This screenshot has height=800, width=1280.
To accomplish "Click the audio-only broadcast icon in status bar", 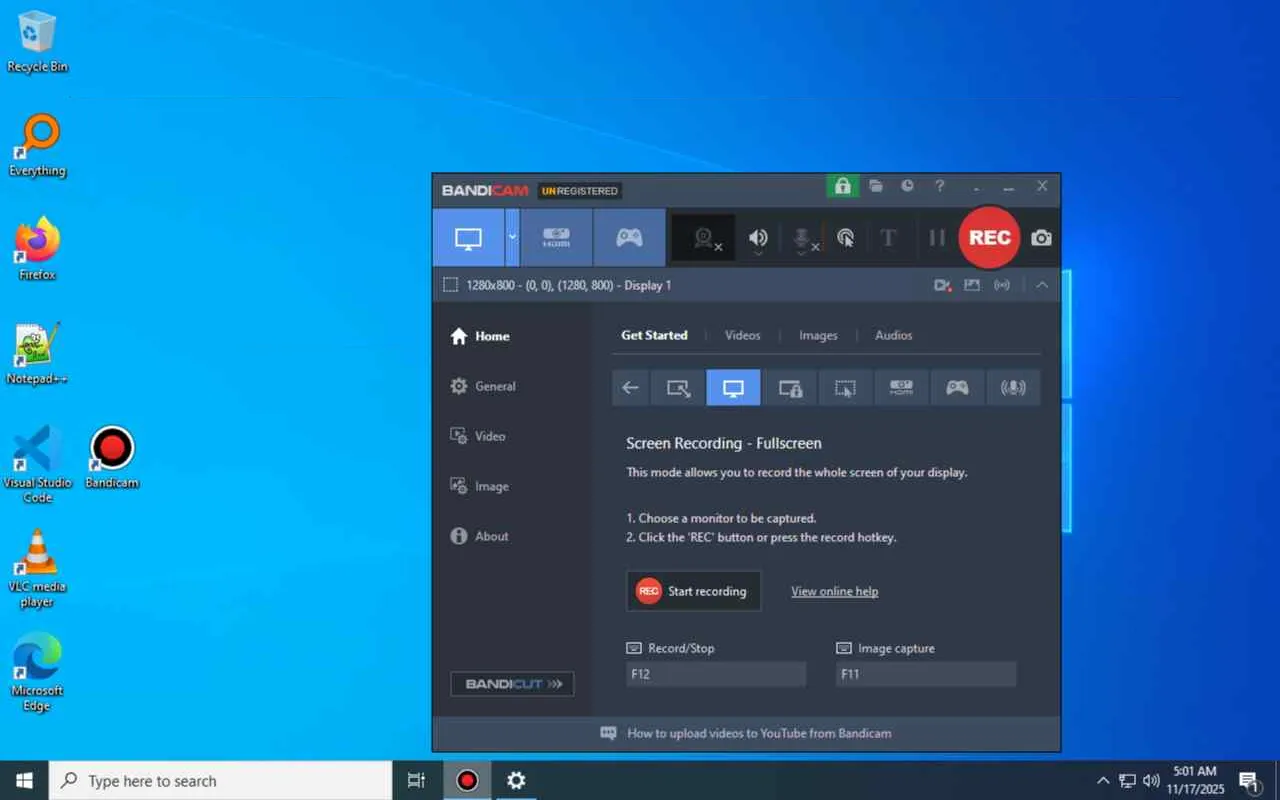I will click(1002, 285).
